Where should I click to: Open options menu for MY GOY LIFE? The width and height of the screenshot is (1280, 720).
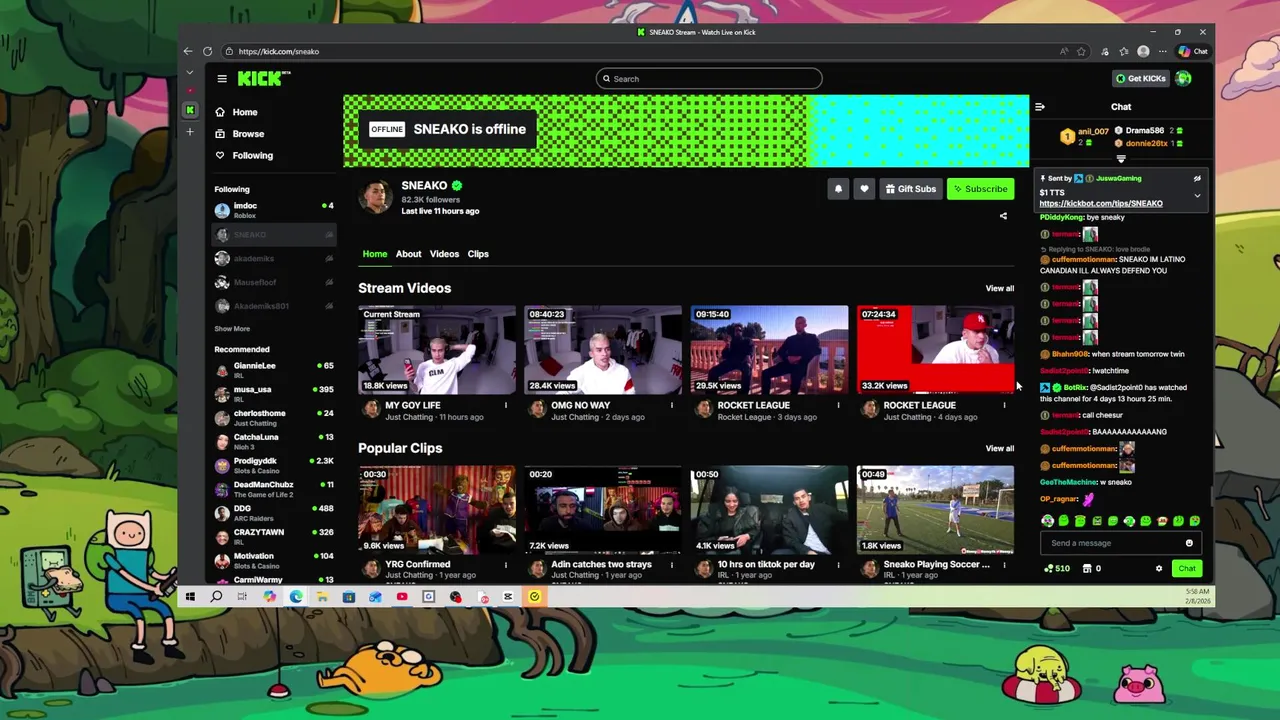505,406
